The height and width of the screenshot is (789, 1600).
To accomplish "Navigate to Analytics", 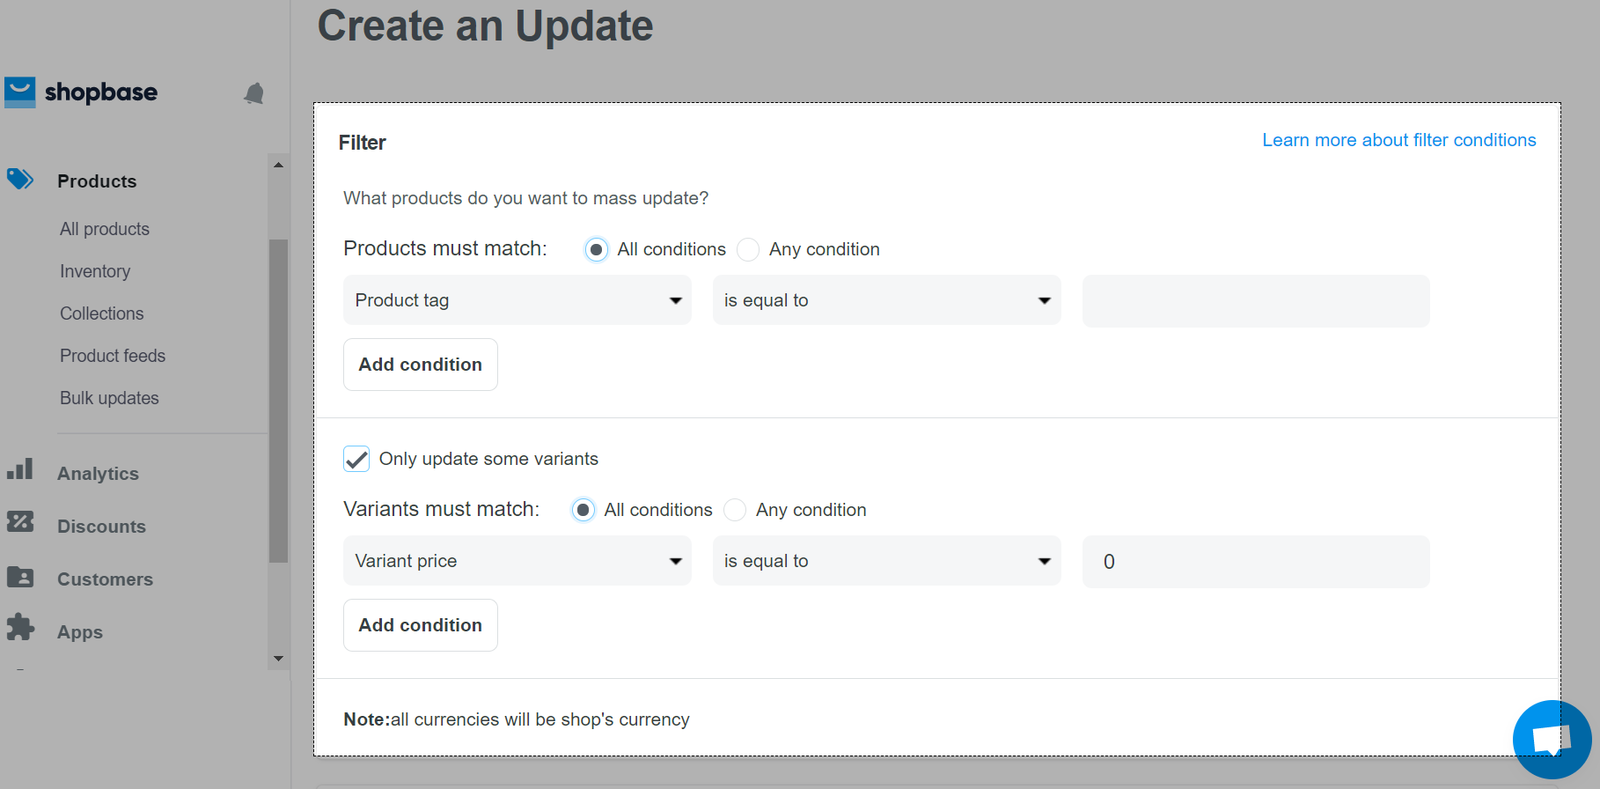I will click(98, 474).
